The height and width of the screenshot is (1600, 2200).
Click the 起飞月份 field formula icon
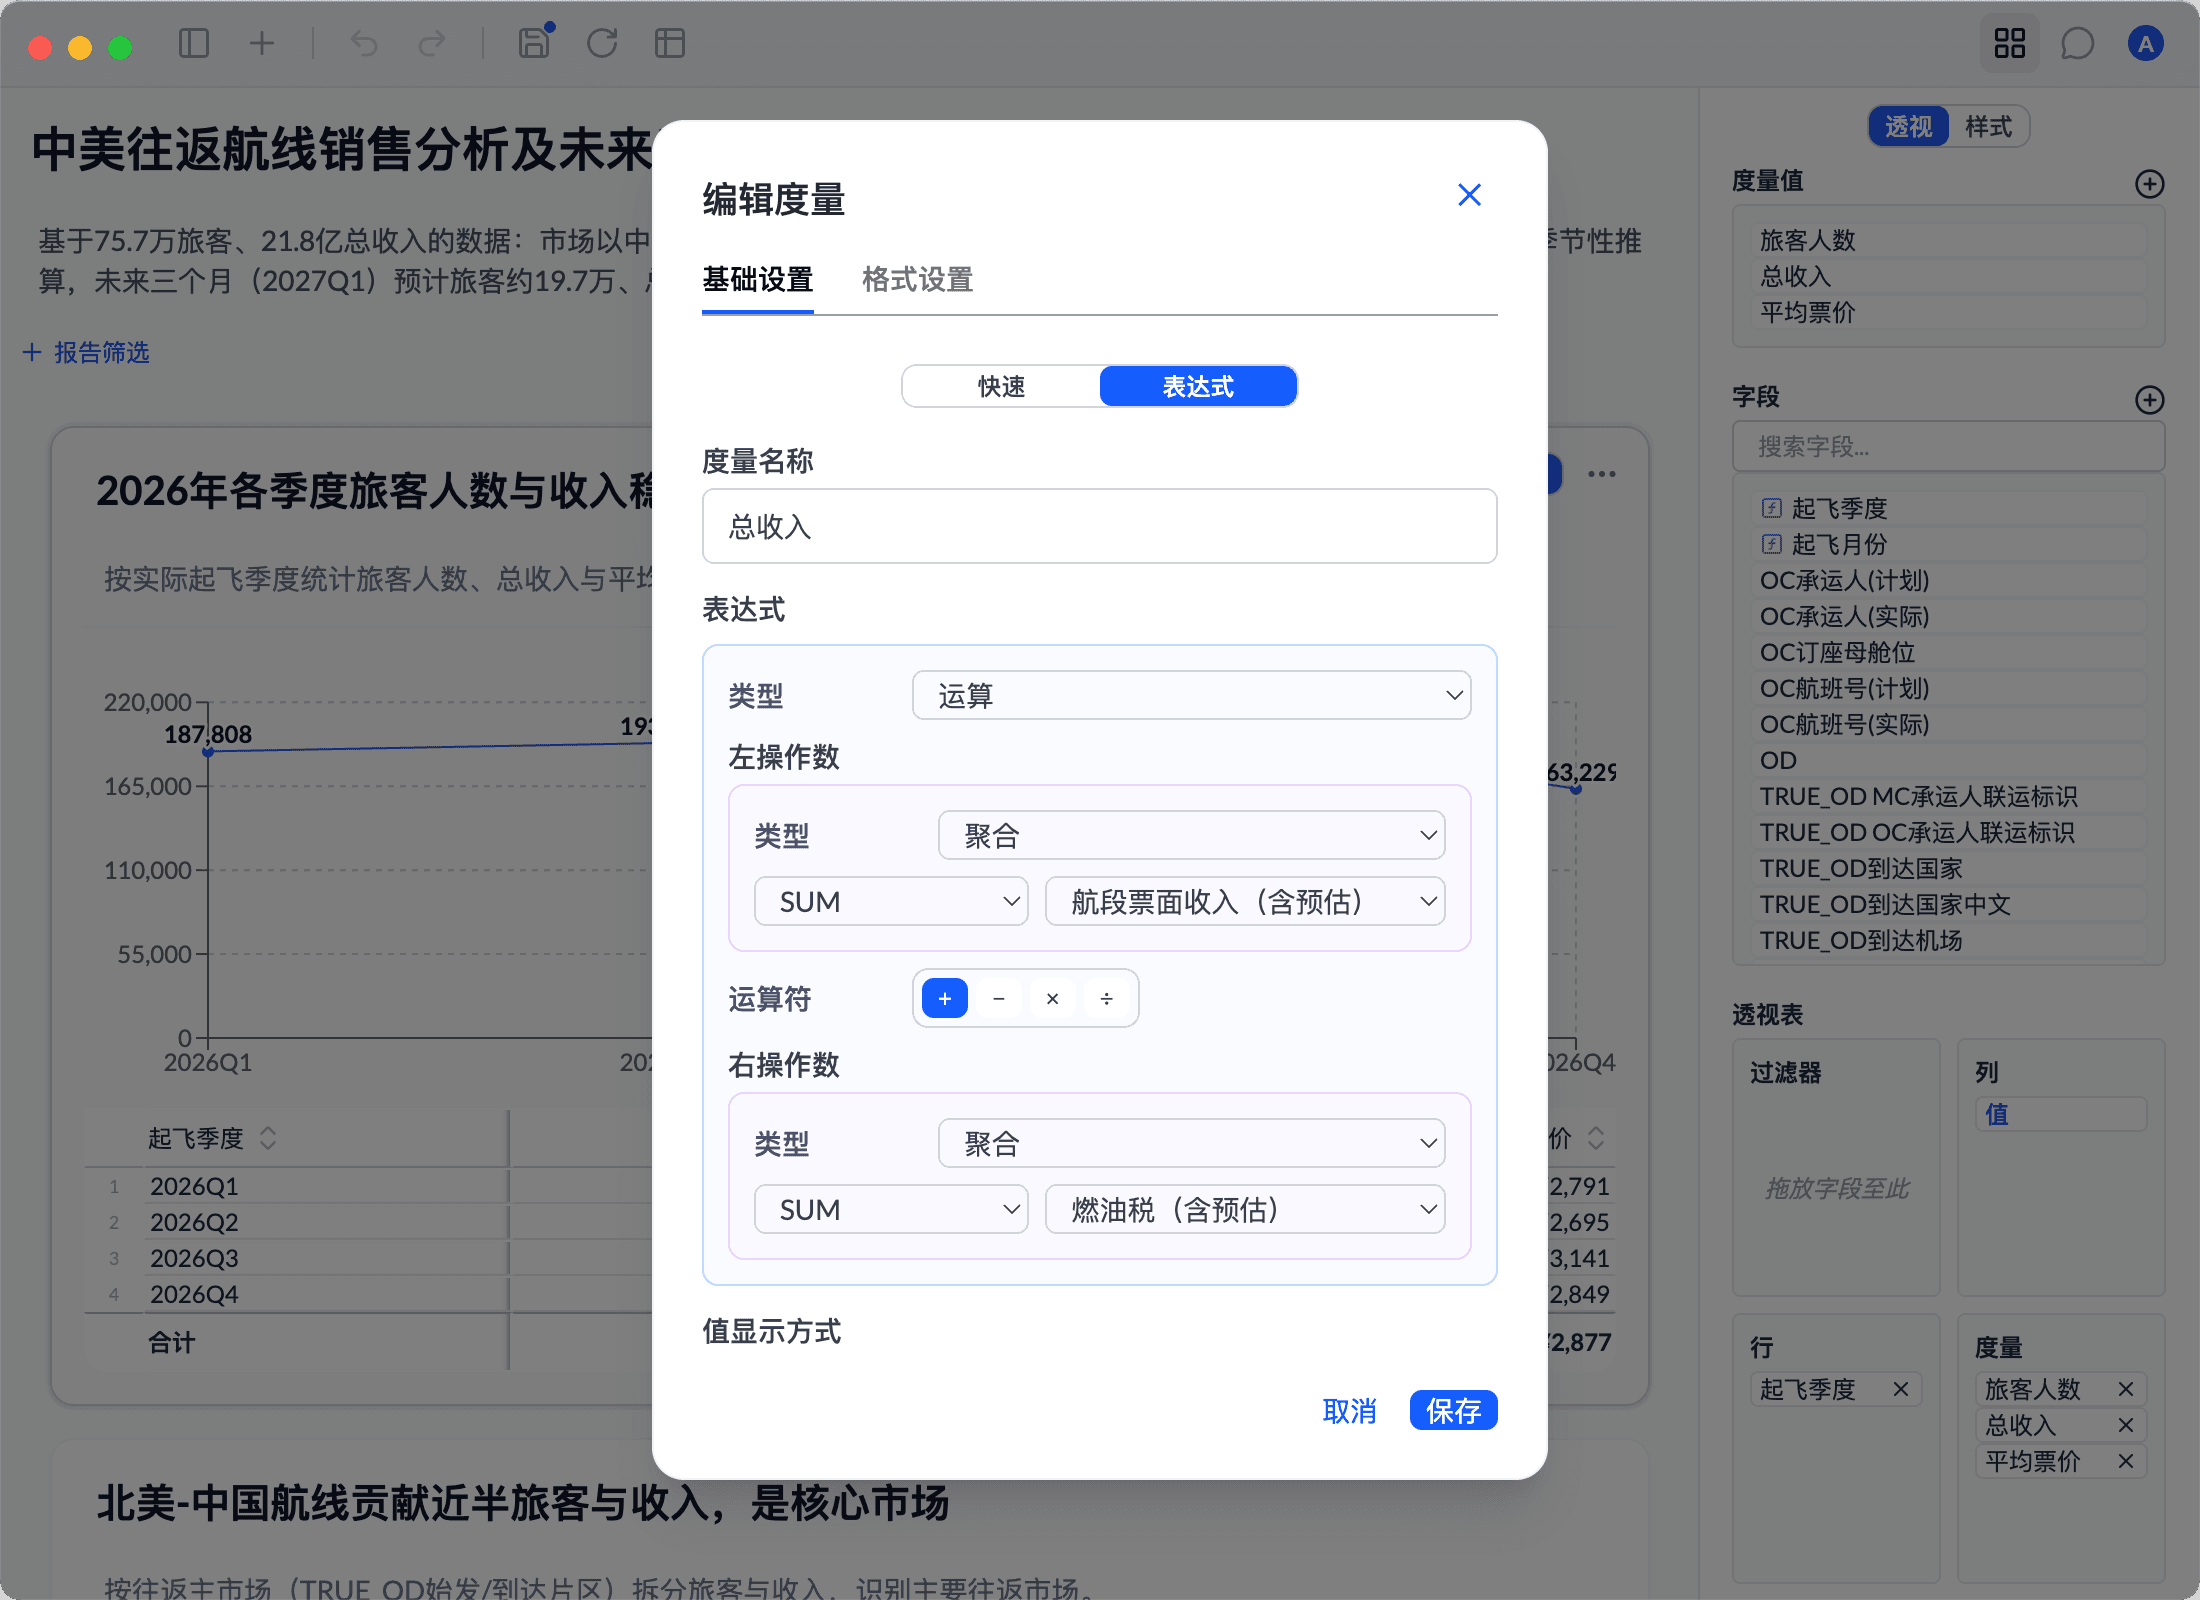1771,544
